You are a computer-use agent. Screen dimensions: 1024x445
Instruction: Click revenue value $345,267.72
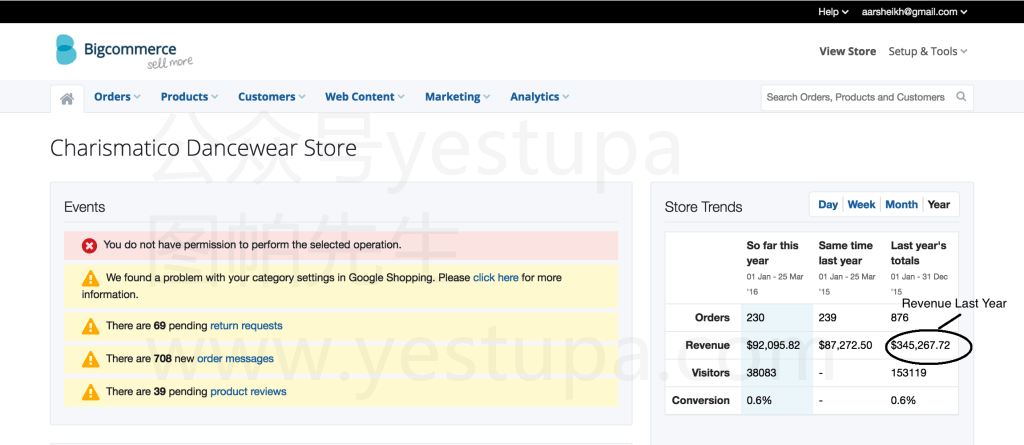[x=920, y=346]
